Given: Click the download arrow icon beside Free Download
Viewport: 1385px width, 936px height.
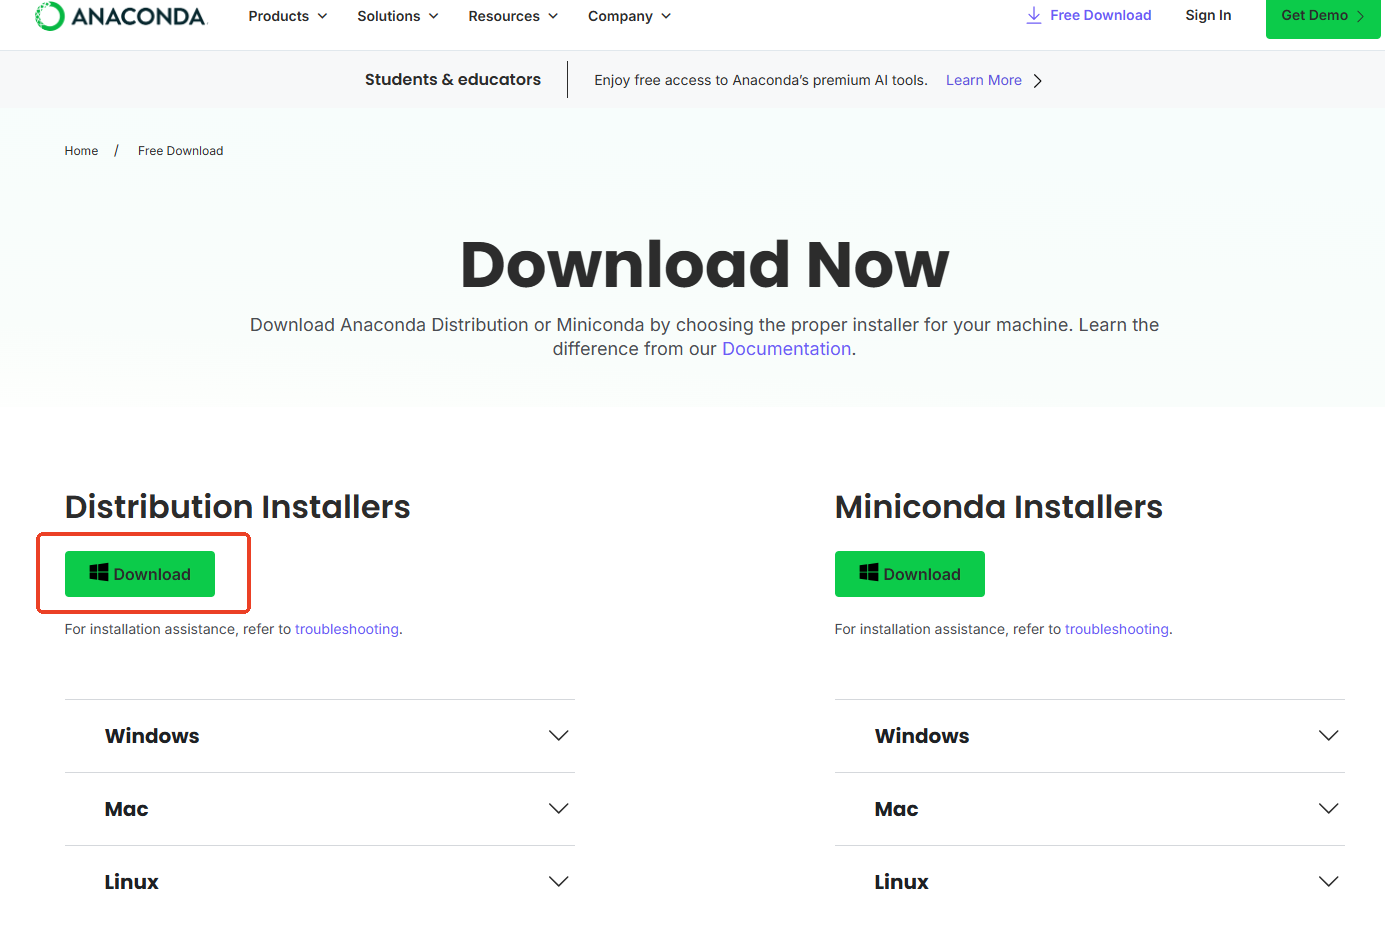Looking at the screenshot, I should pyautogui.click(x=1033, y=15).
